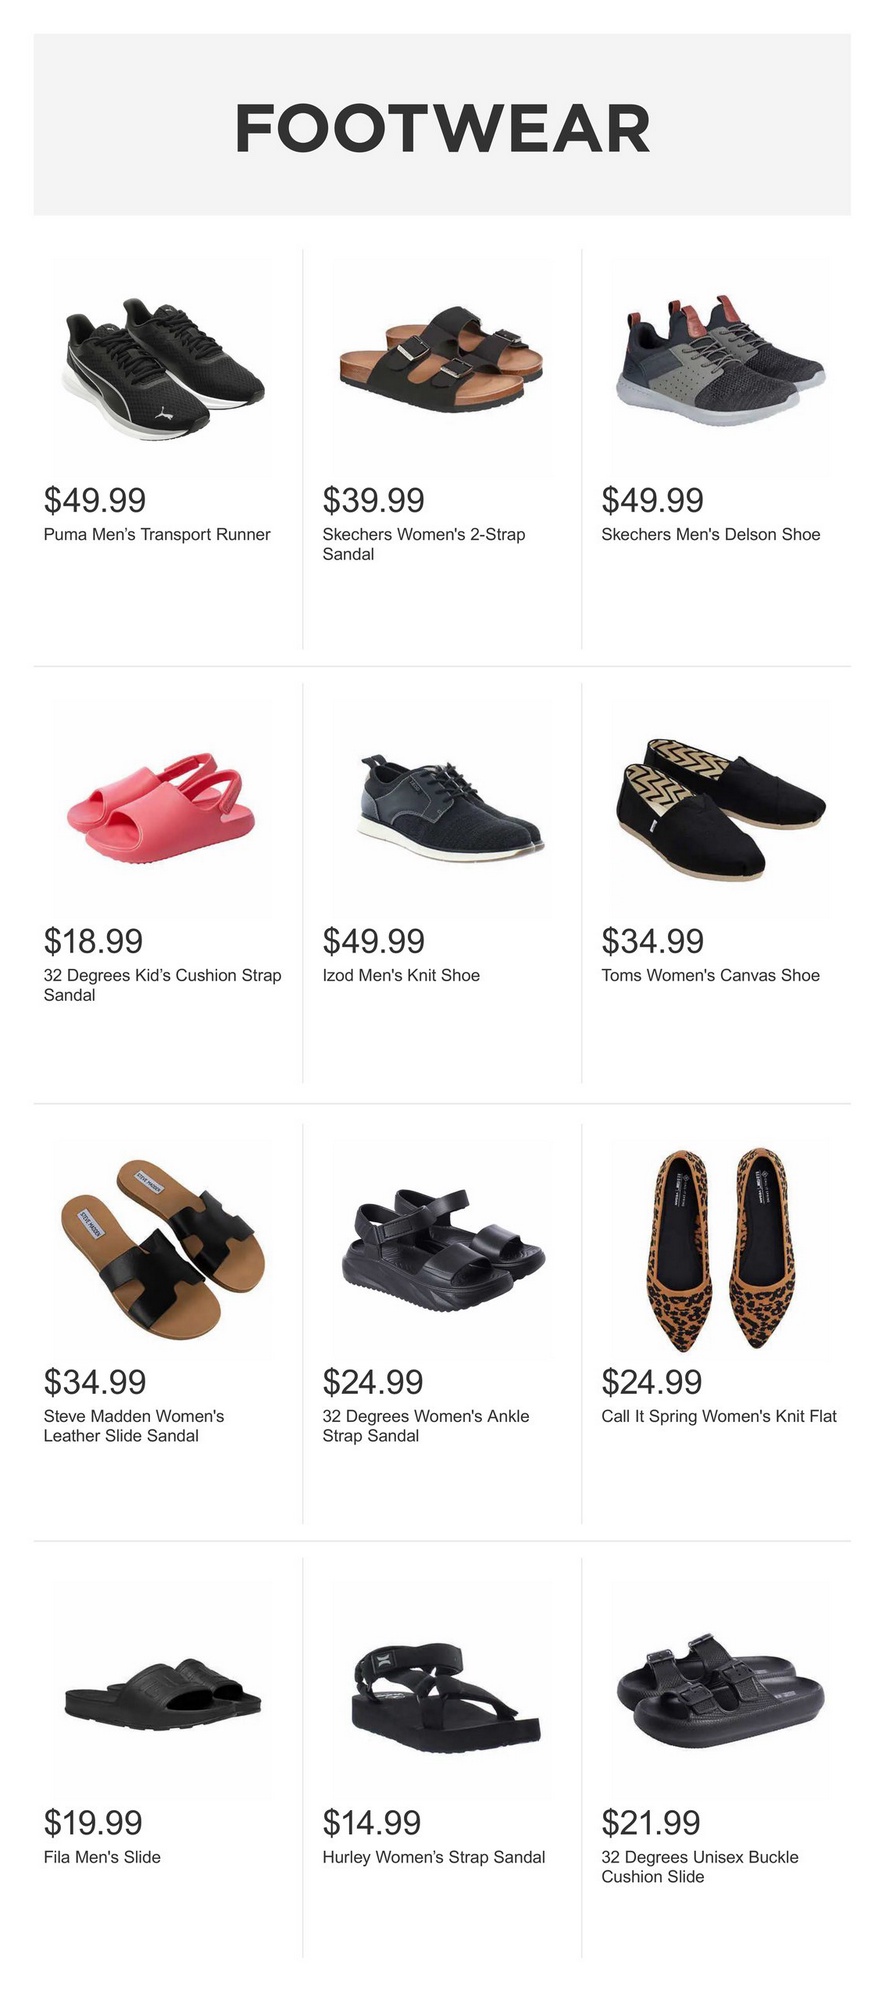
Task: Click the FOOTWEAR heading banner
Action: pos(442,128)
